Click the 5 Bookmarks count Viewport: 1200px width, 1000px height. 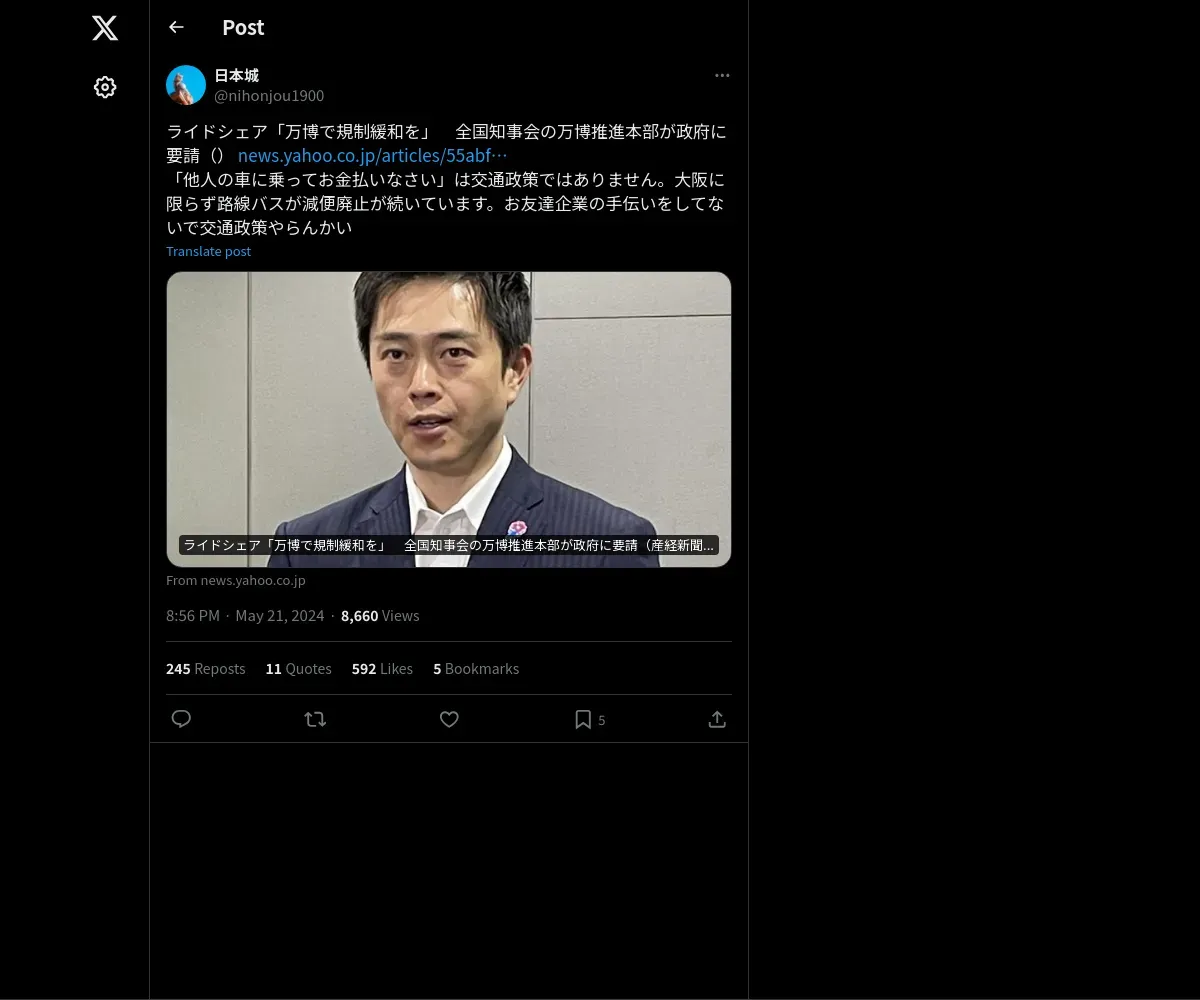pos(476,668)
